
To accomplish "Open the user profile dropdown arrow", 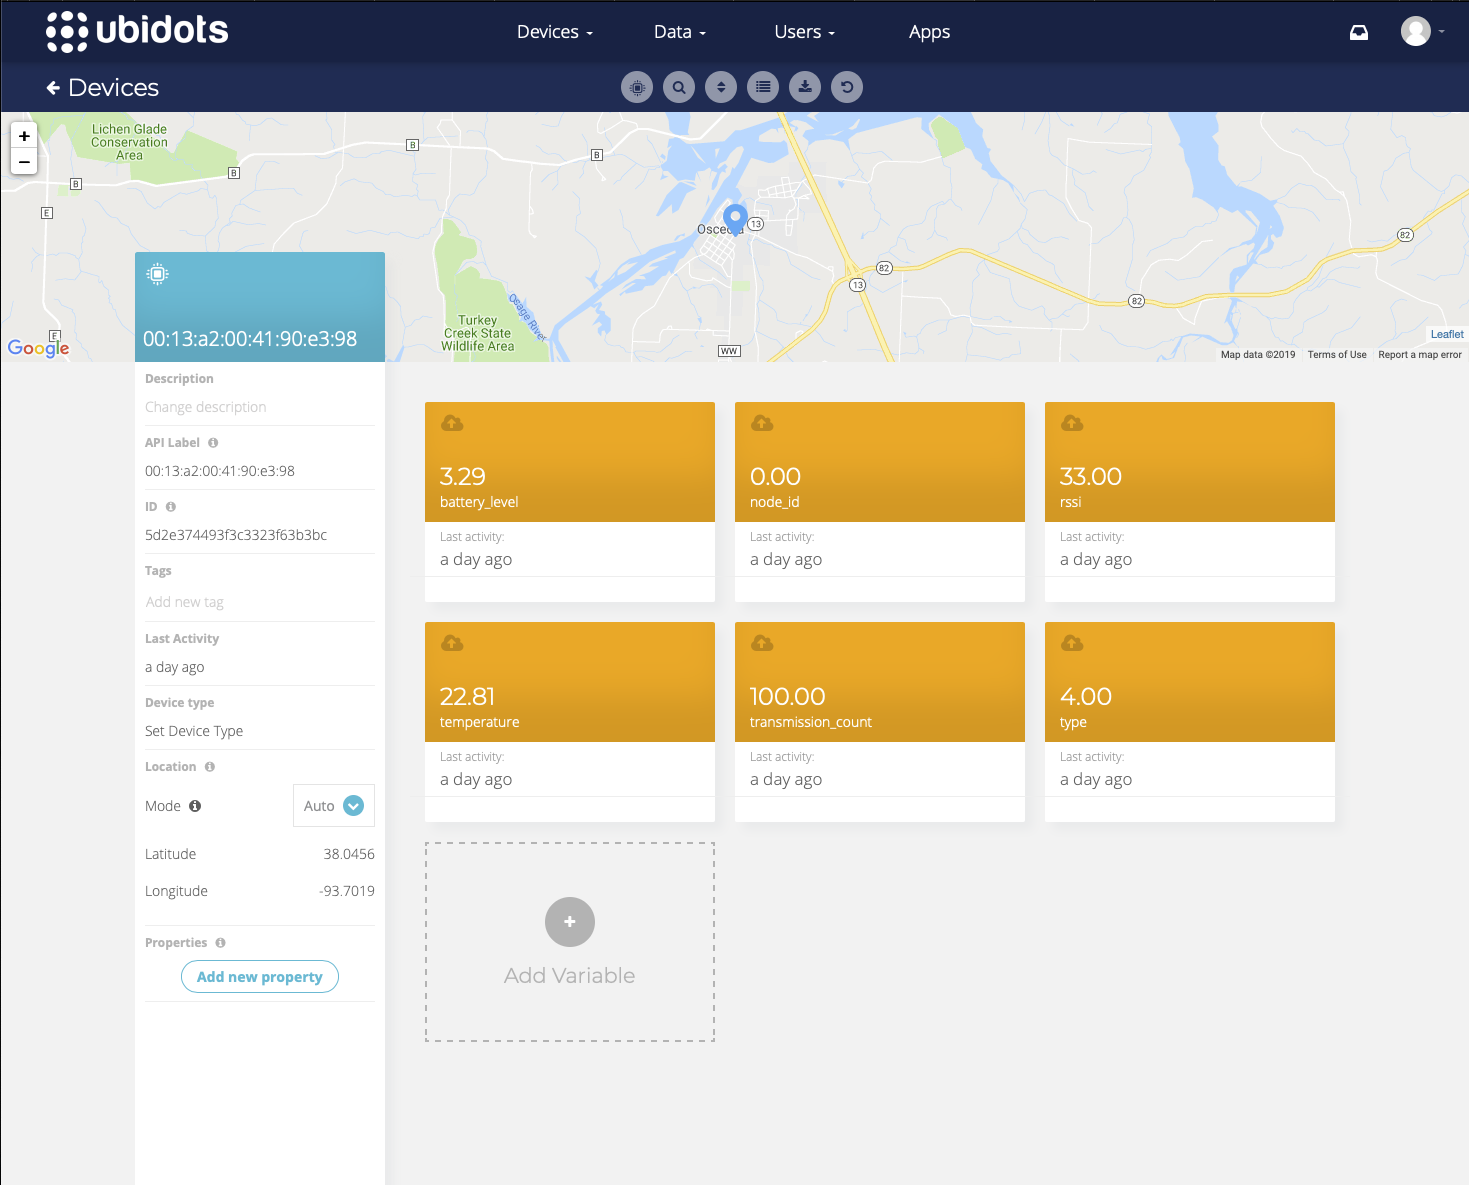I will [x=1441, y=31].
